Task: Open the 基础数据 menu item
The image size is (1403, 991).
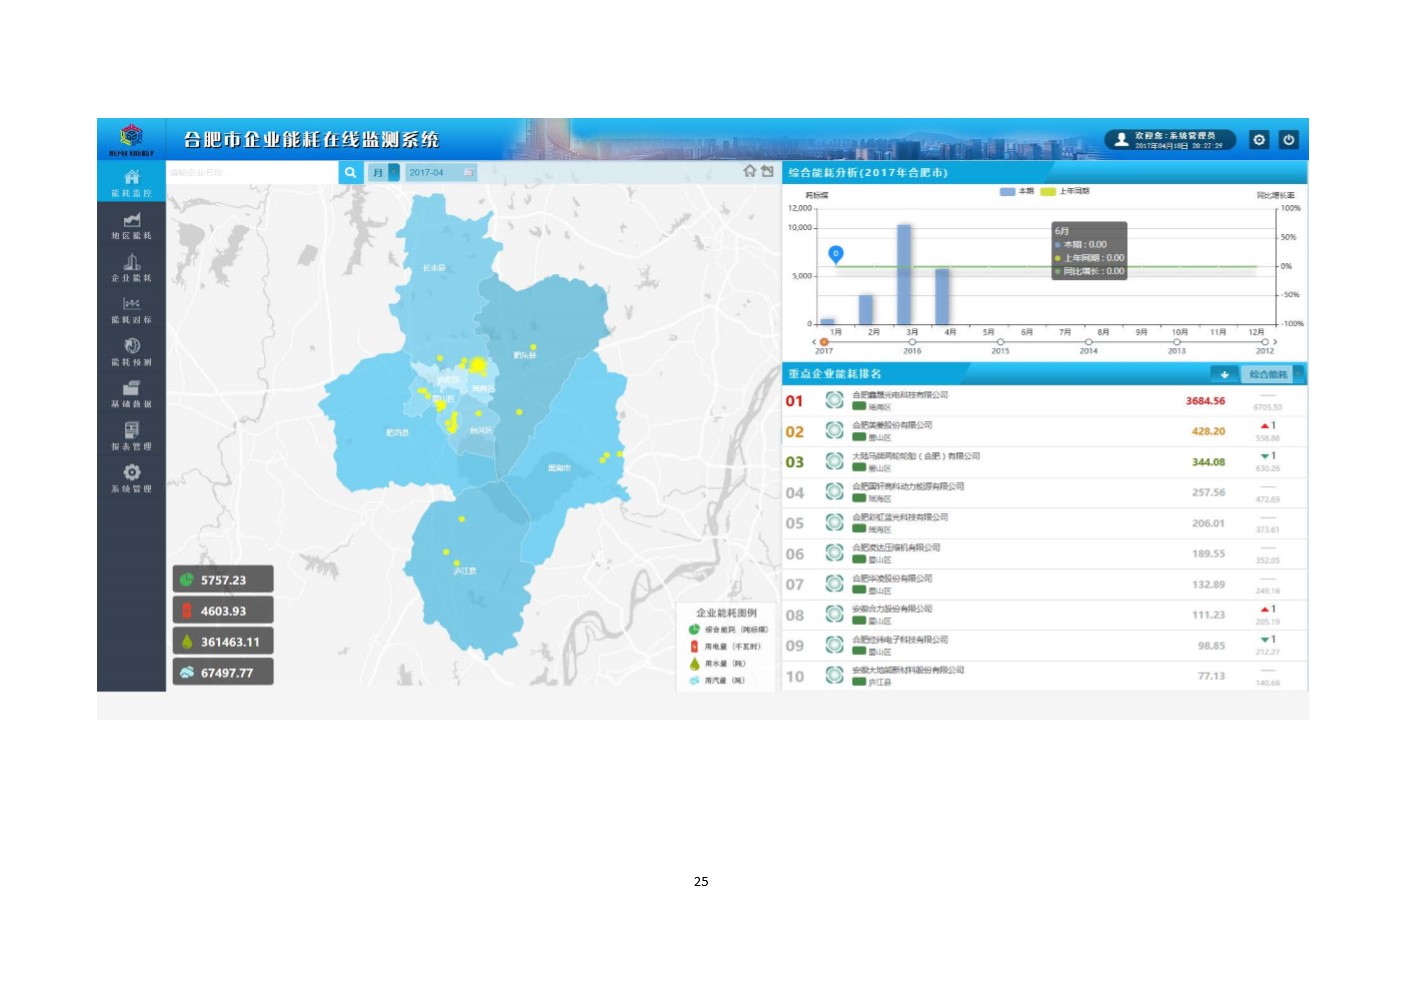Action: pos(131,393)
